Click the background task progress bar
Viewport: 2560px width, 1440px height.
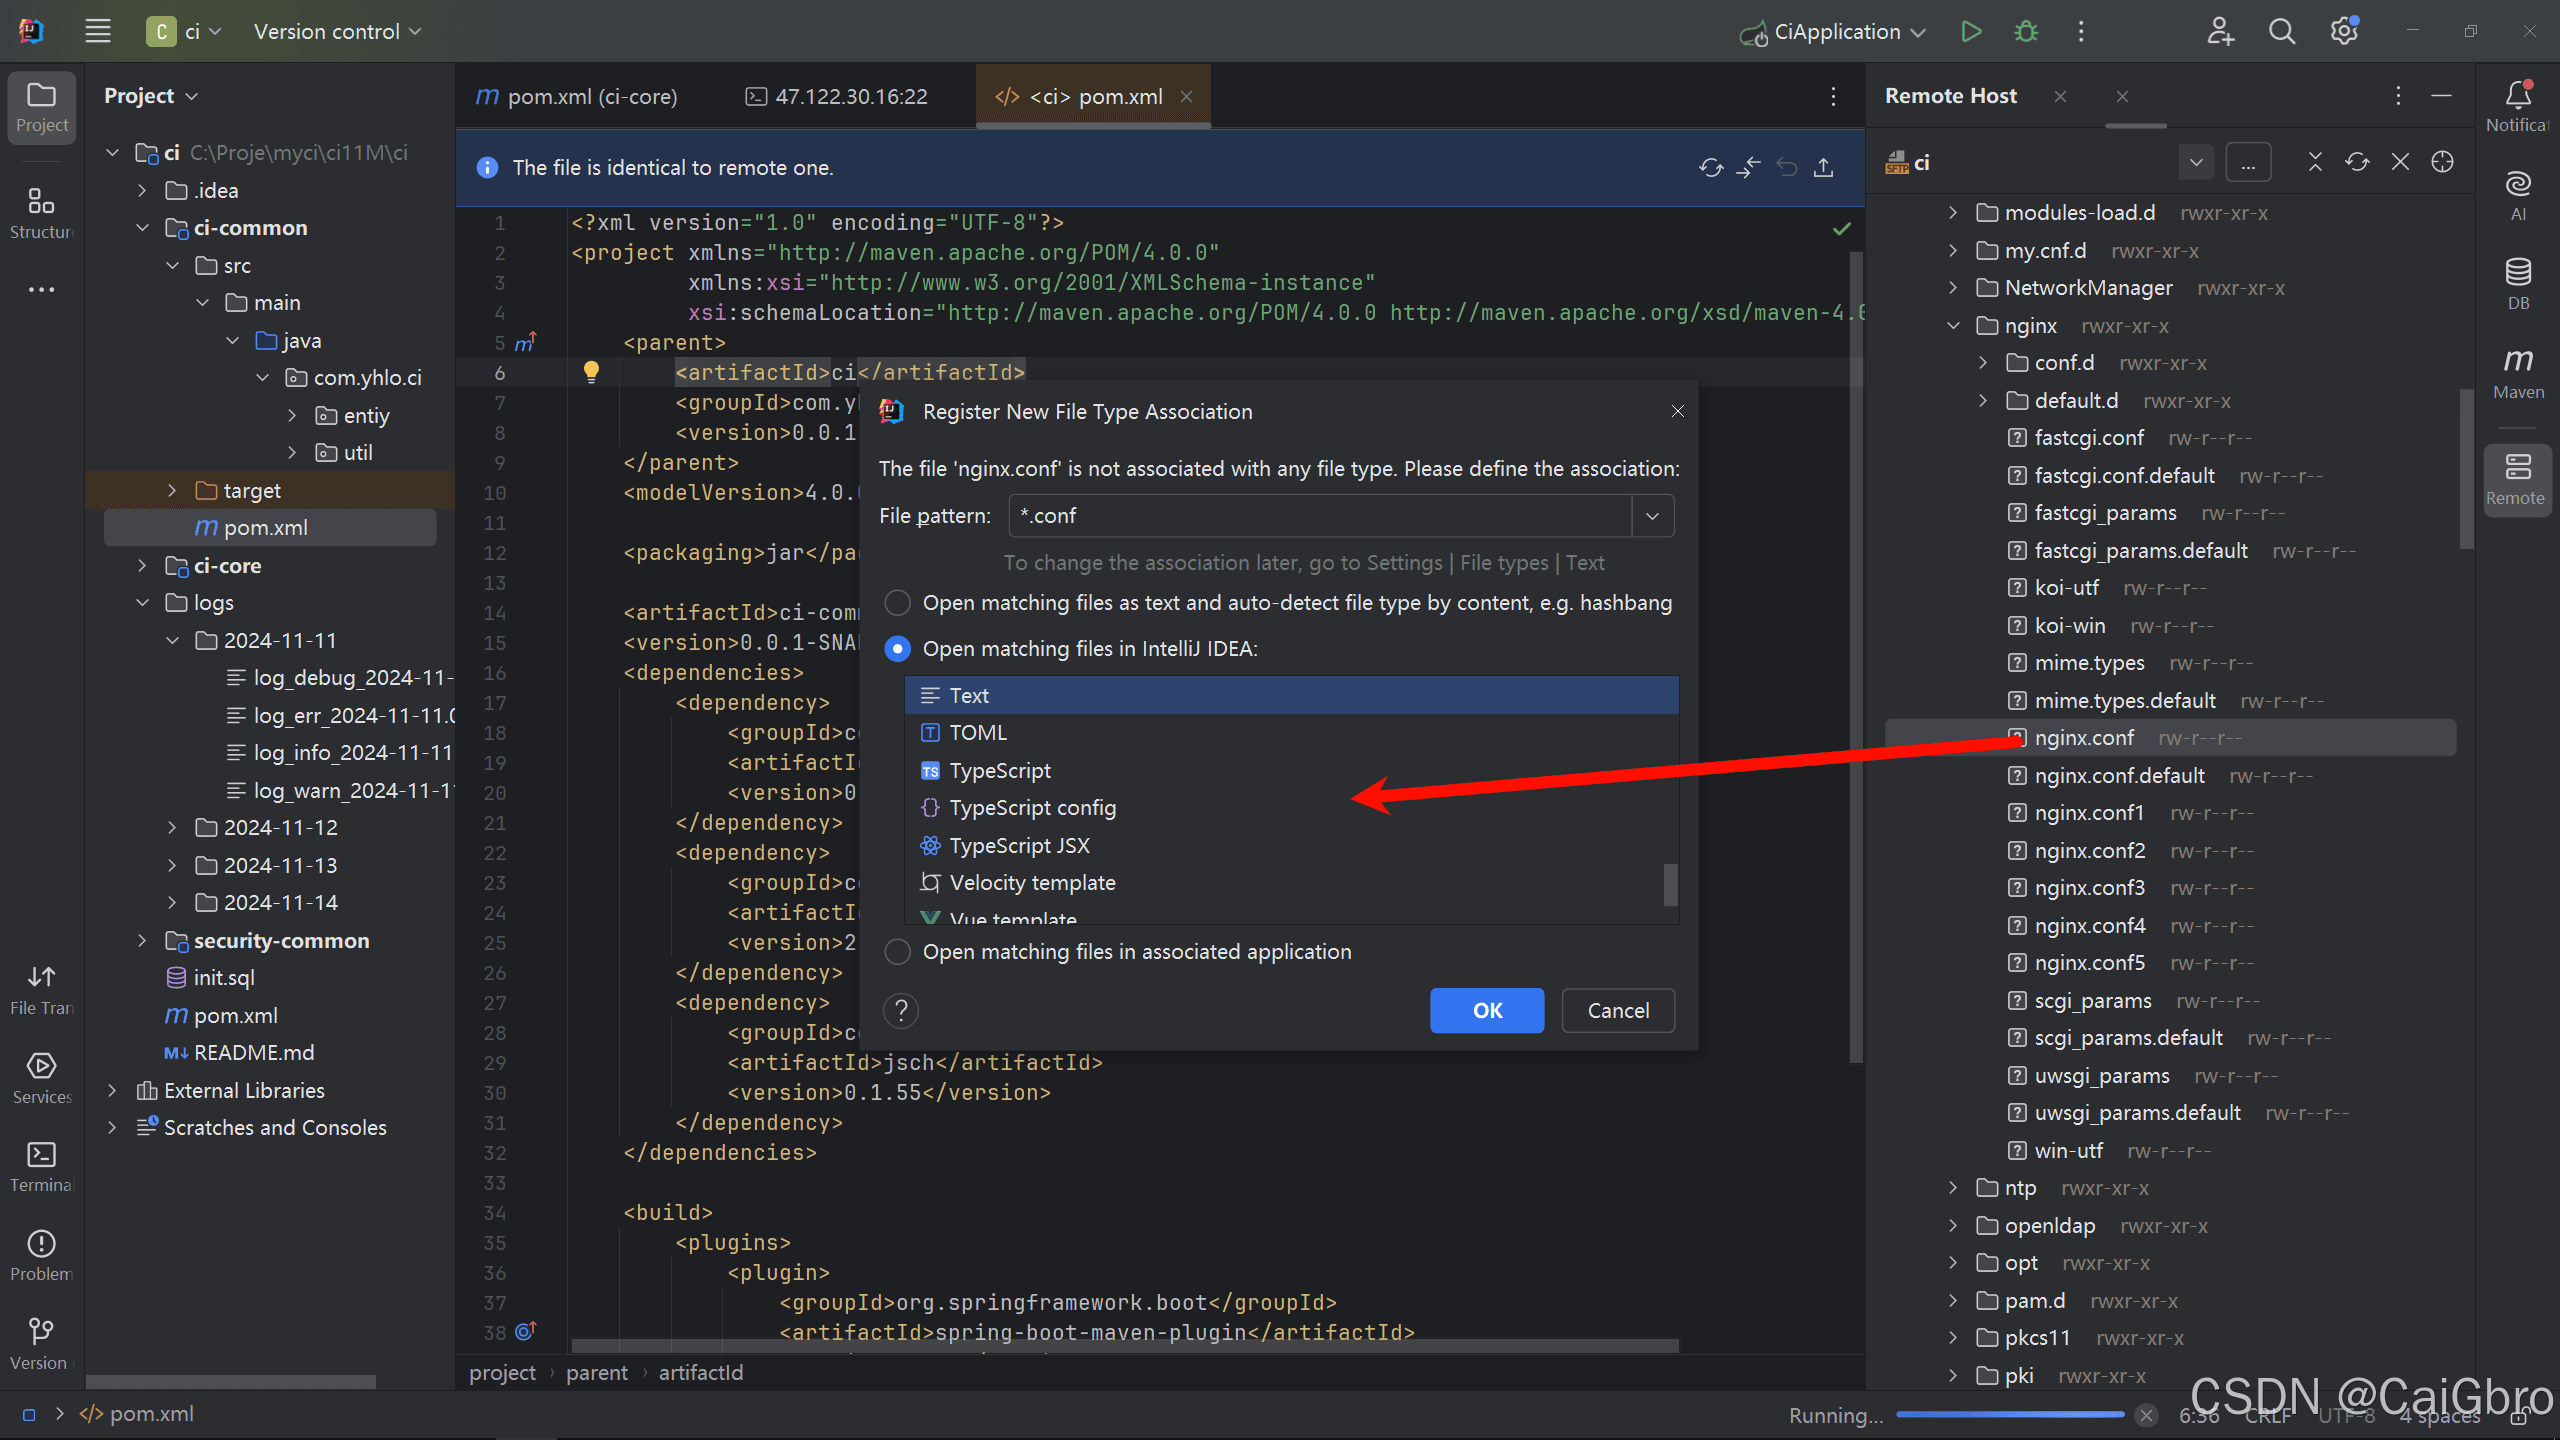[x=2010, y=1415]
